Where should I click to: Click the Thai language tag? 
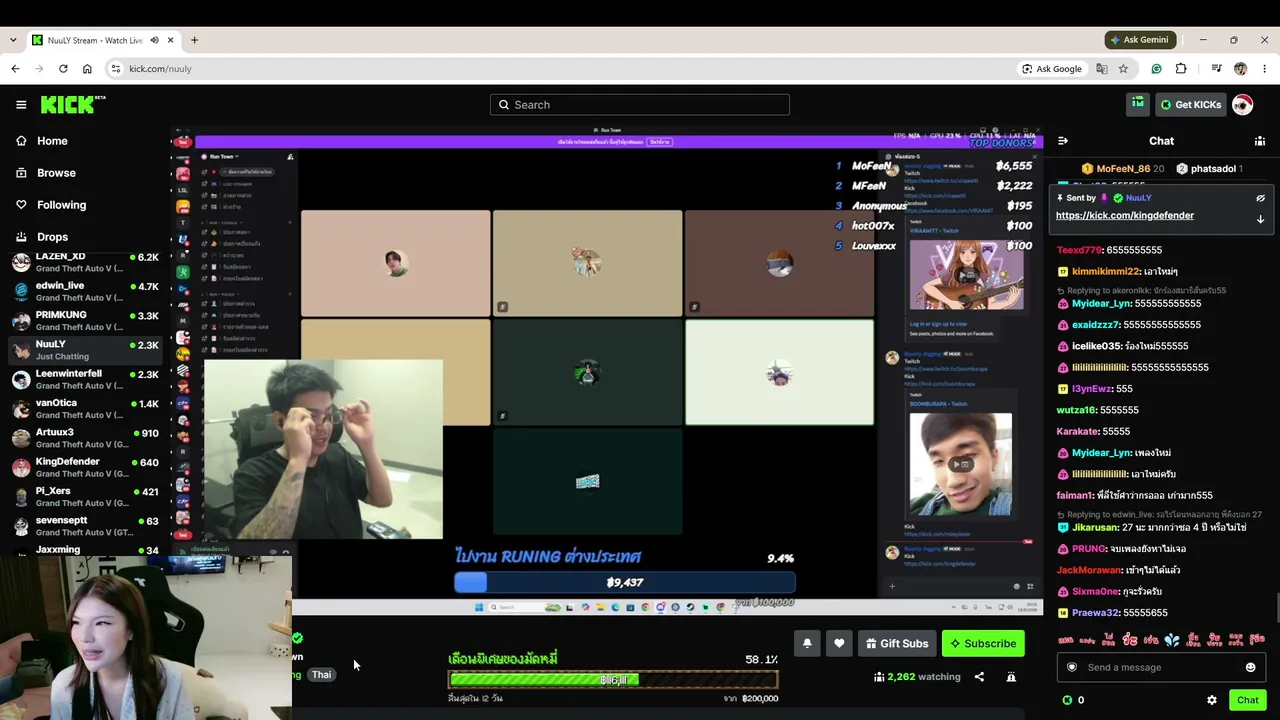pos(321,675)
